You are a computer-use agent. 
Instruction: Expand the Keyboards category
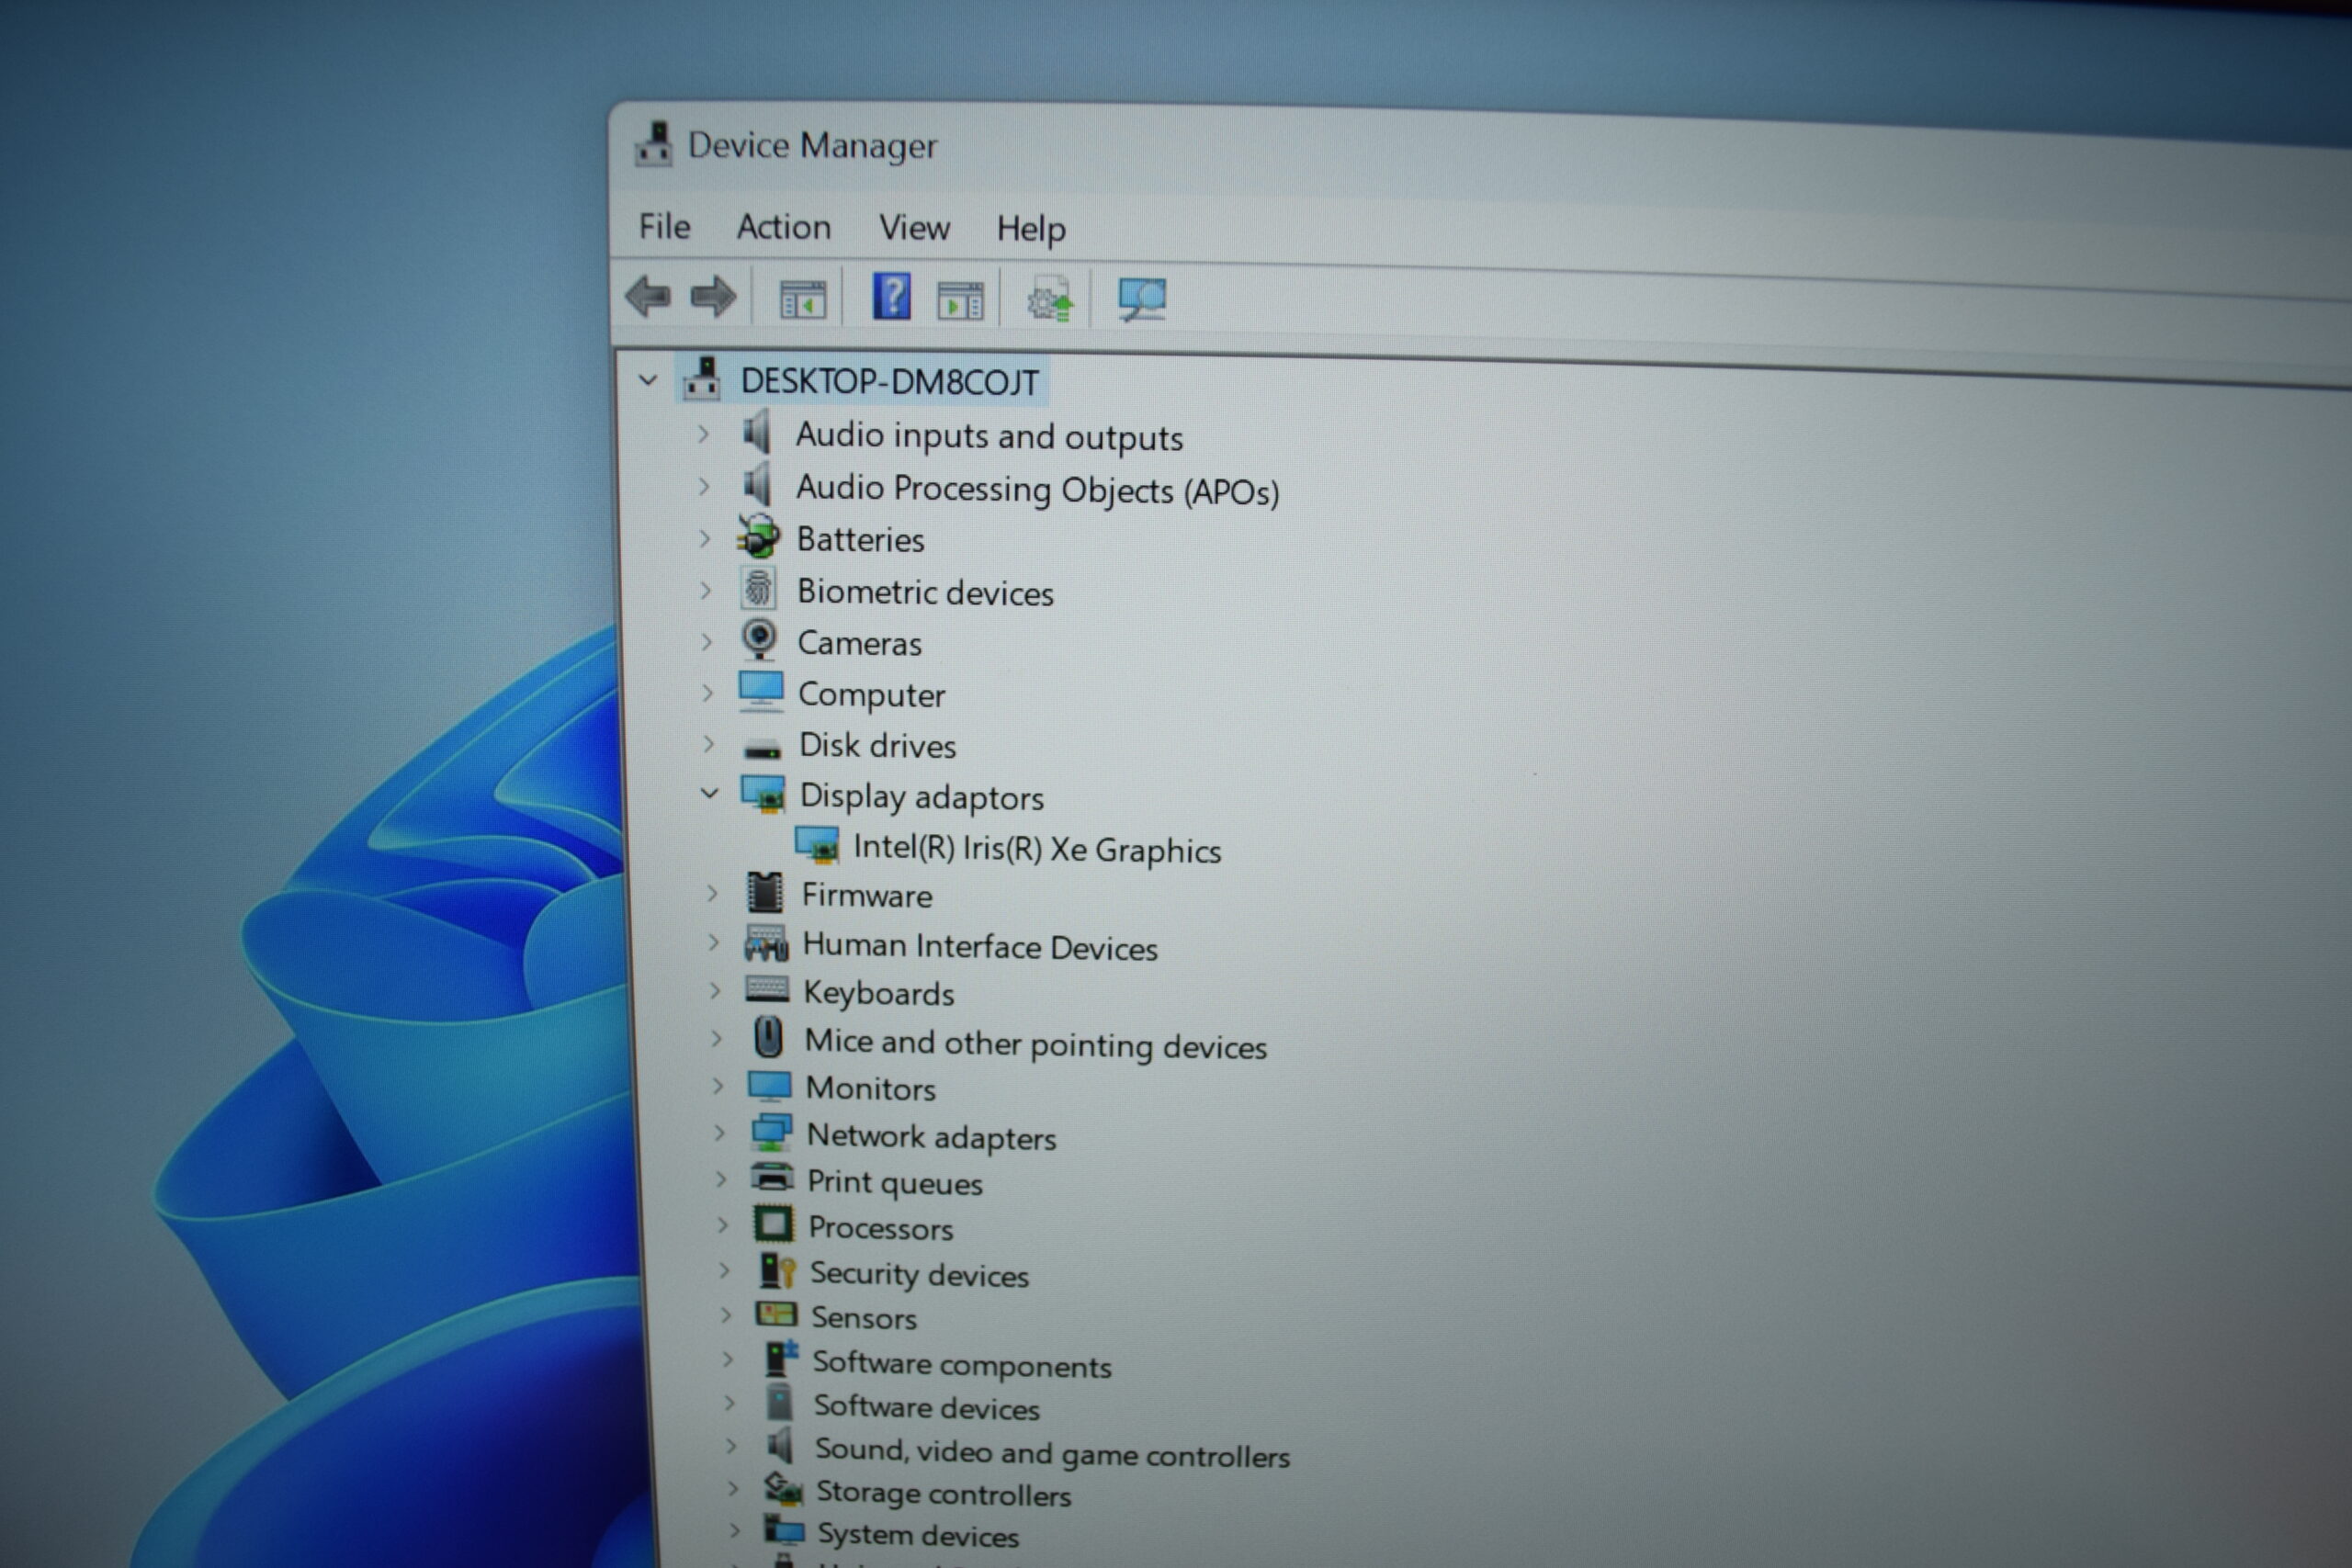point(714,990)
